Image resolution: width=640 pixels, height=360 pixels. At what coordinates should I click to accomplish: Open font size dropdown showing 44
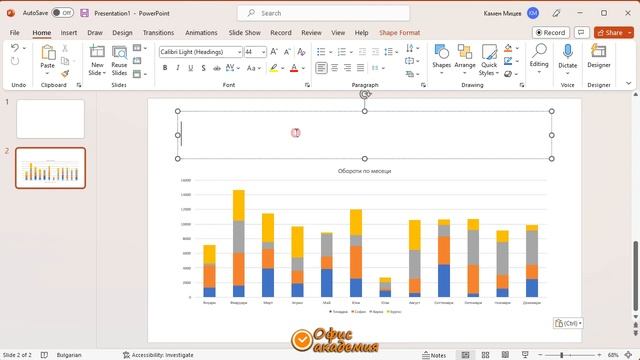coord(263,52)
